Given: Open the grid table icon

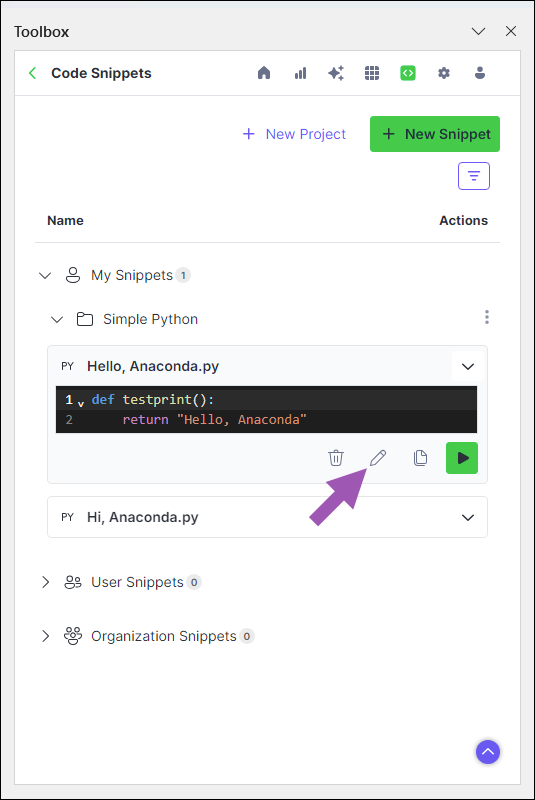Looking at the screenshot, I should 372,73.
